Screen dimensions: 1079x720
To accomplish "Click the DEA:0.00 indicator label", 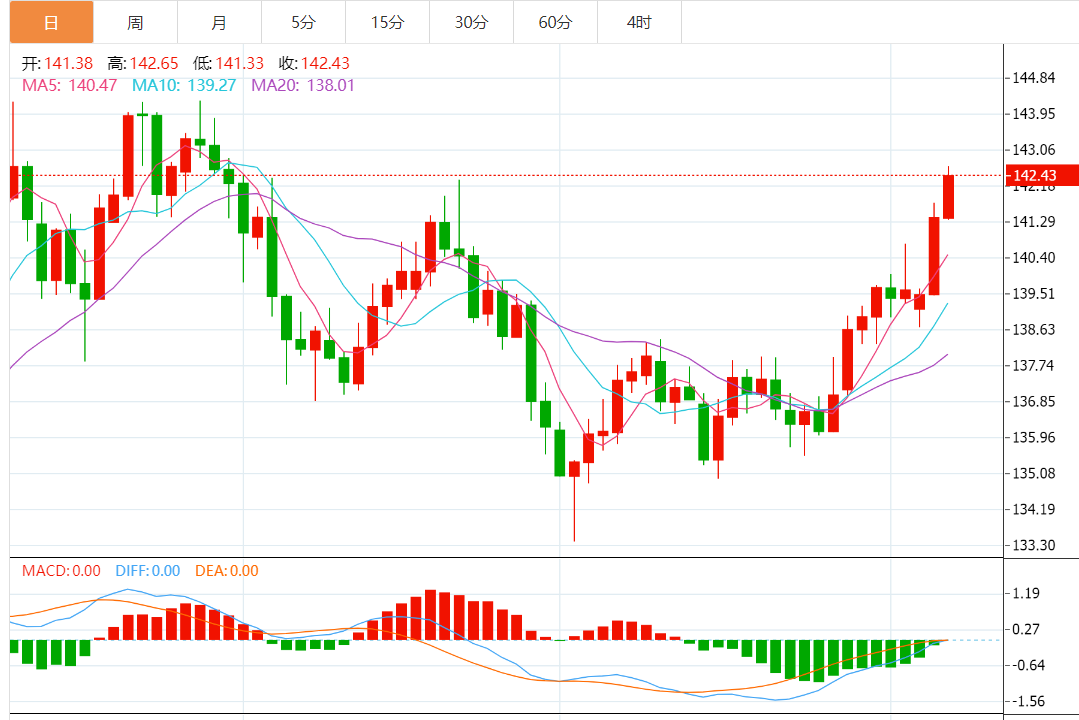I will (227, 571).
